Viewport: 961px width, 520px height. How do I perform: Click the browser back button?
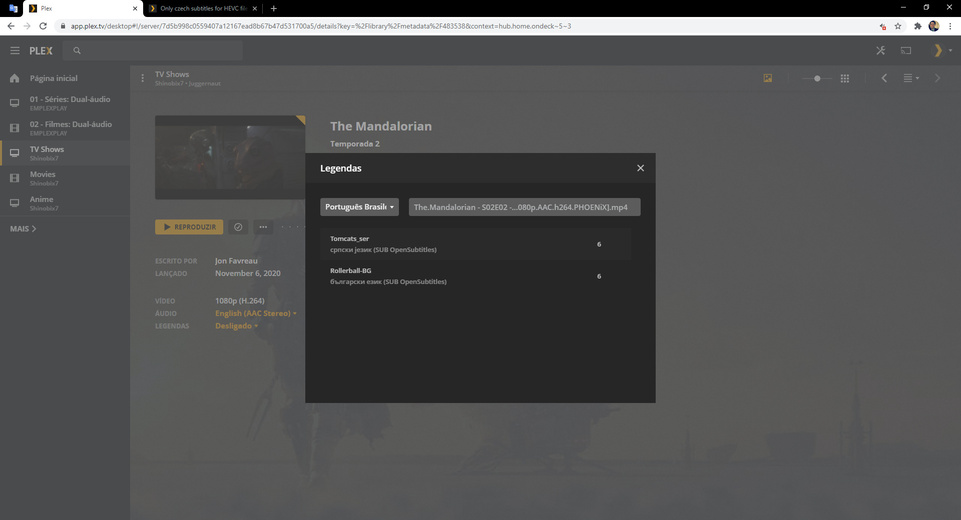[10, 26]
